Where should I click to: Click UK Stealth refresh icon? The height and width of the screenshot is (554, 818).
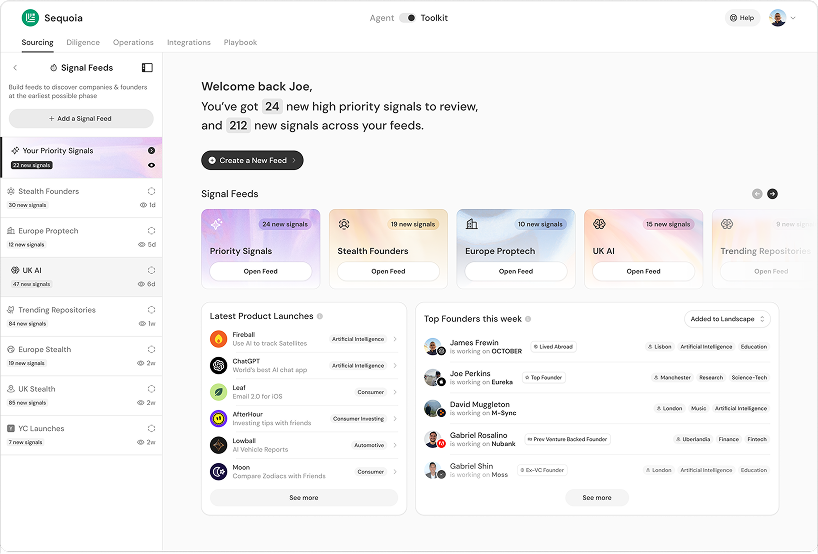151,389
